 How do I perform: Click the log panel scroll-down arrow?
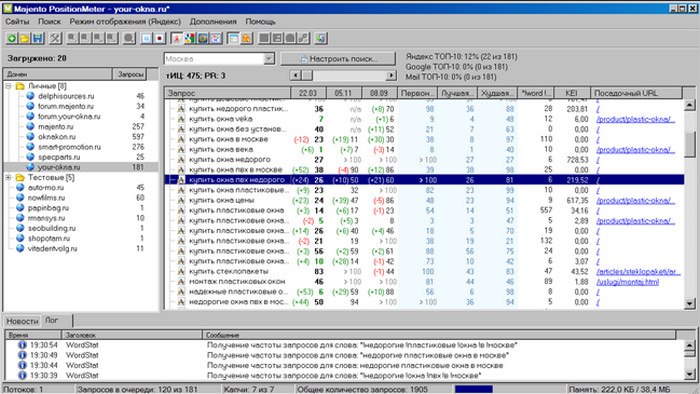click(x=689, y=374)
